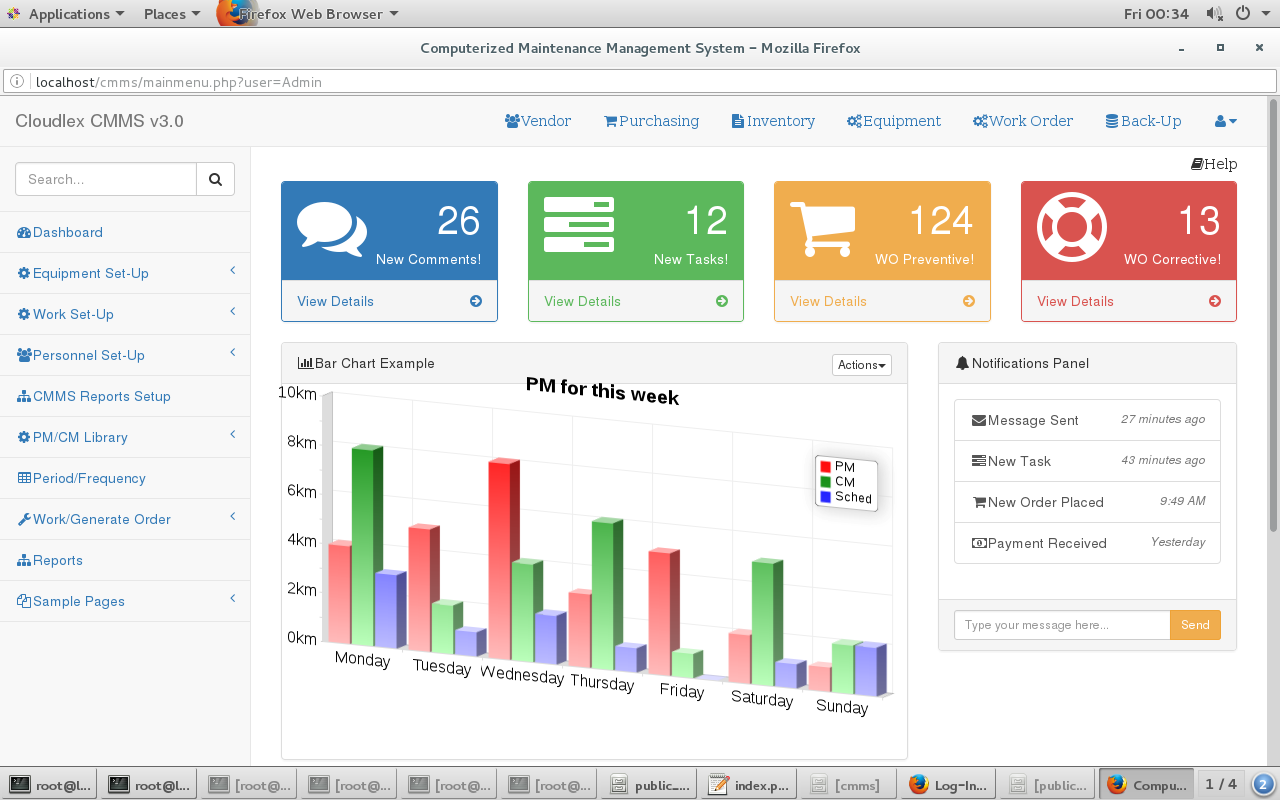
Task: Click the volume icon in system tray
Action: pos(1214,14)
